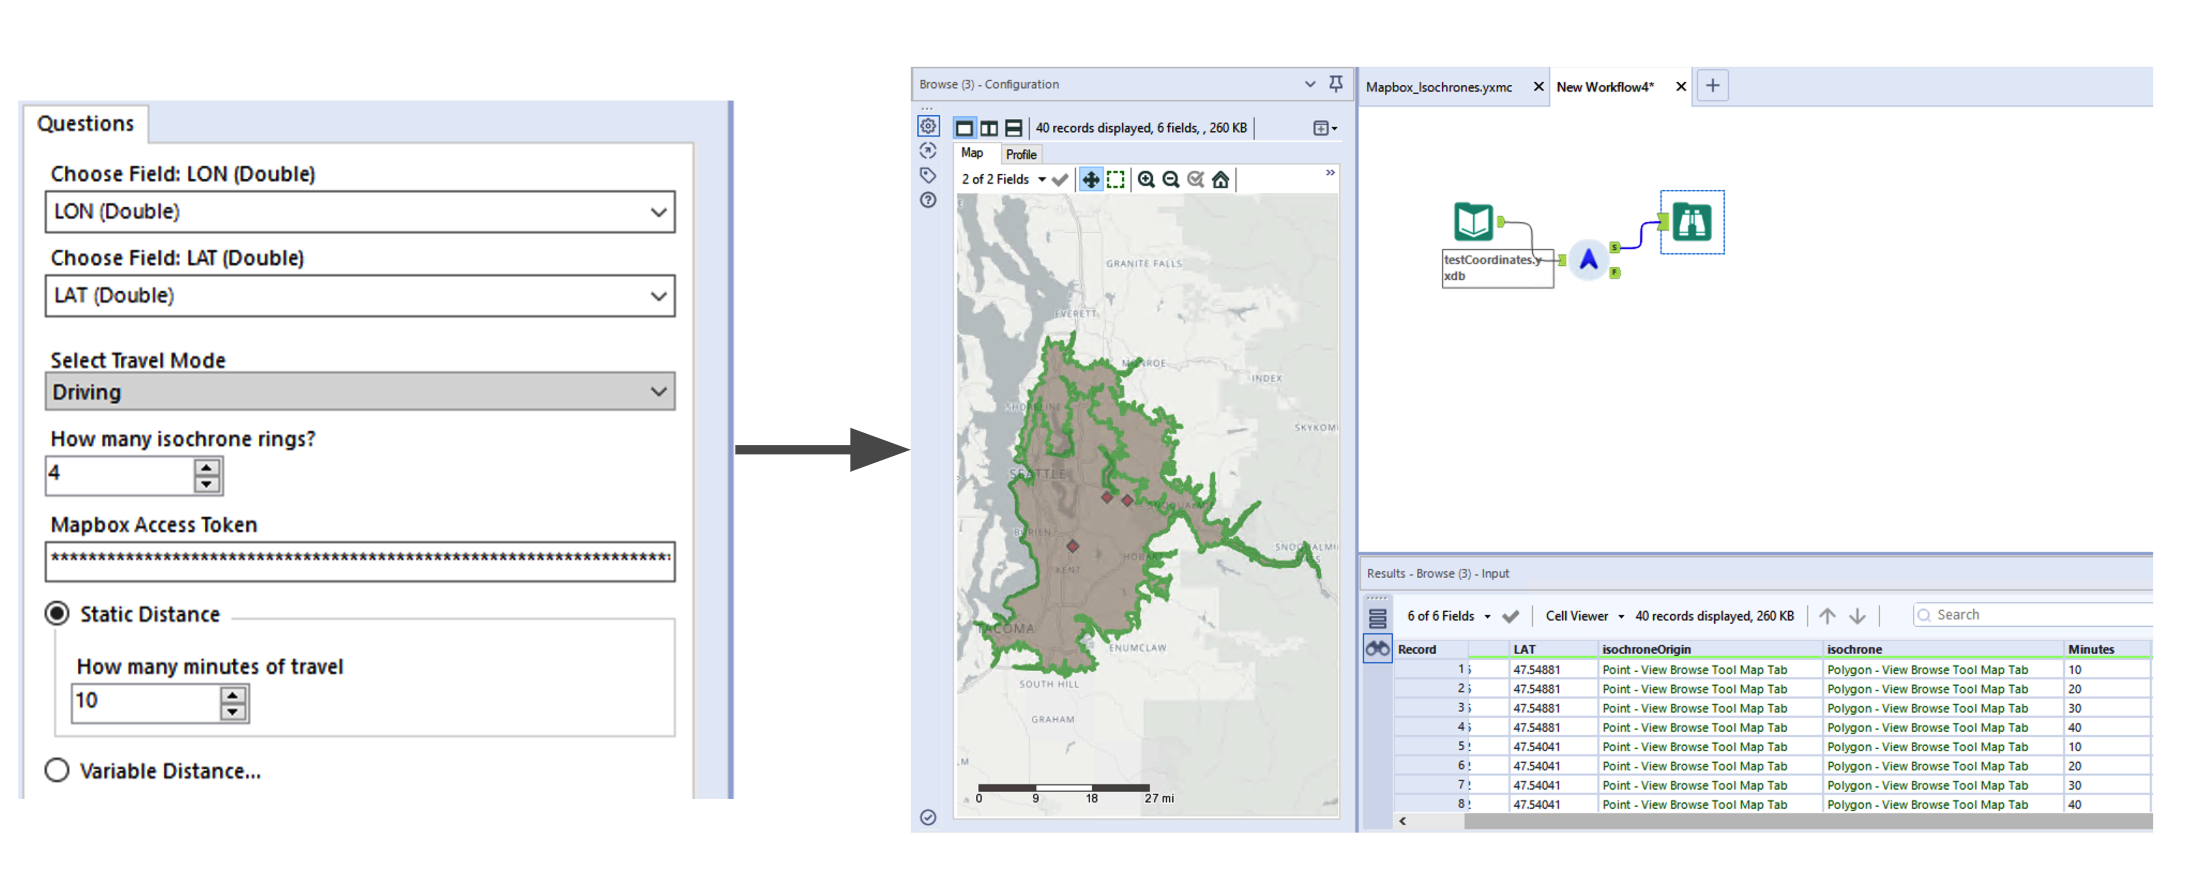The height and width of the screenshot is (880, 2204).
Task: Click the map zoom in magnifier icon
Action: tap(1146, 180)
